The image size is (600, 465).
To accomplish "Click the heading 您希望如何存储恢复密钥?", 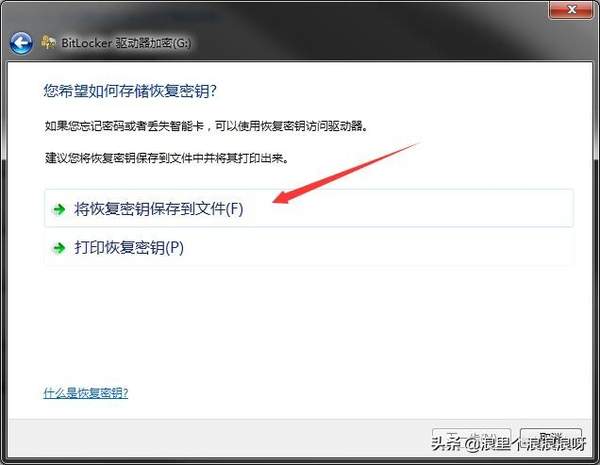I will pos(130,91).
